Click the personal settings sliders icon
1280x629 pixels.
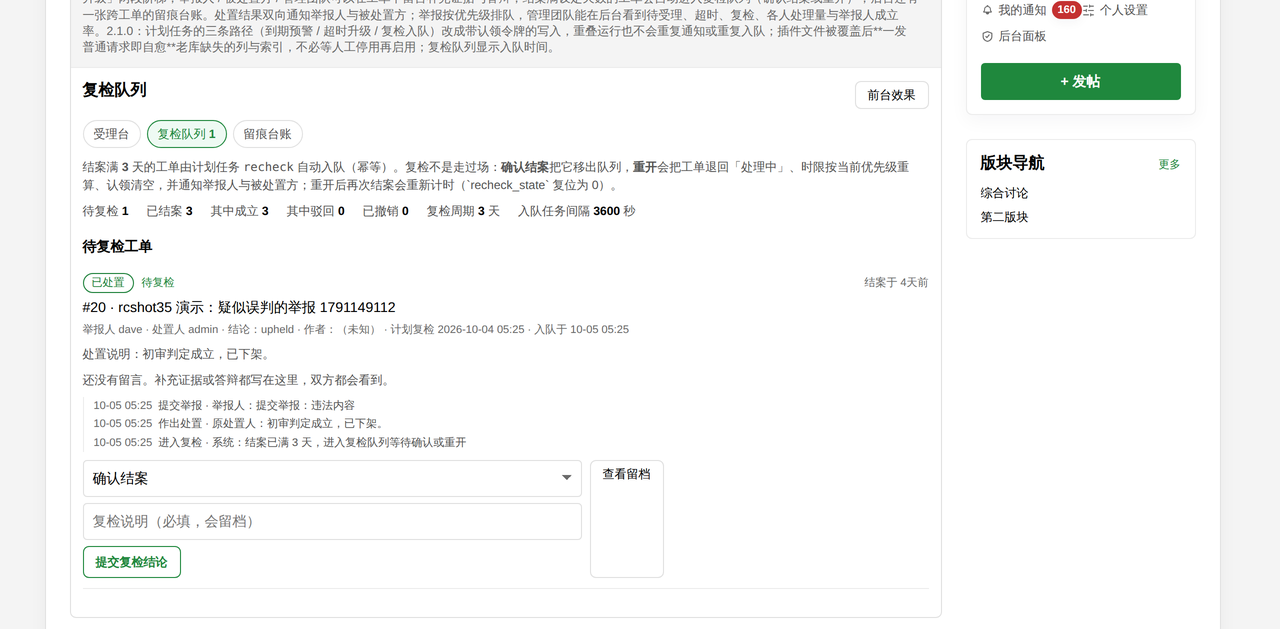(x=1089, y=10)
